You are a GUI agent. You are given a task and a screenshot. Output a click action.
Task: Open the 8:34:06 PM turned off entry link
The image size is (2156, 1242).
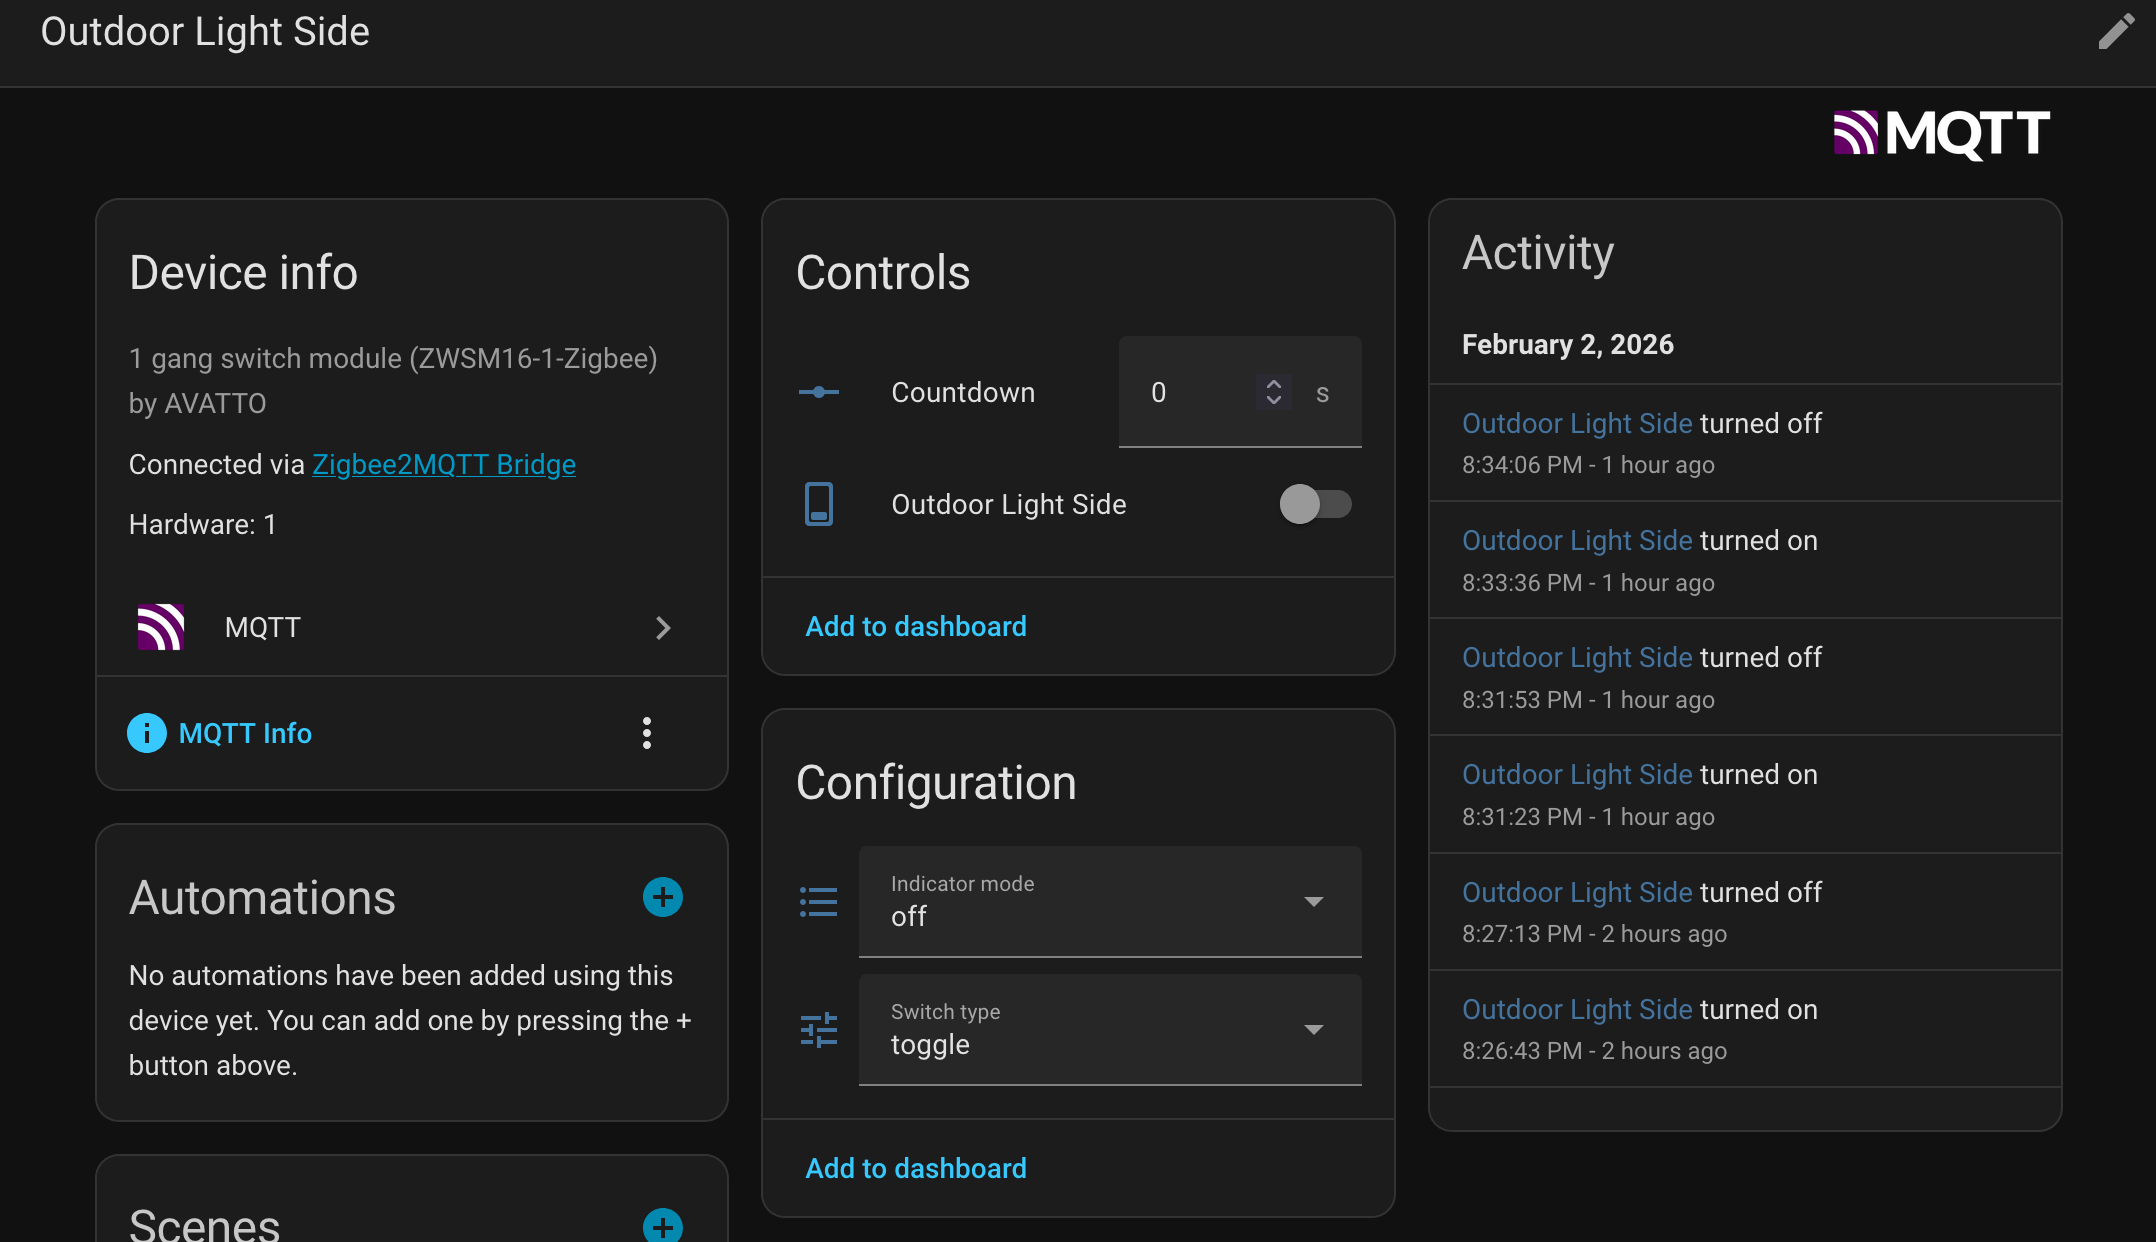coord(1577,423)
